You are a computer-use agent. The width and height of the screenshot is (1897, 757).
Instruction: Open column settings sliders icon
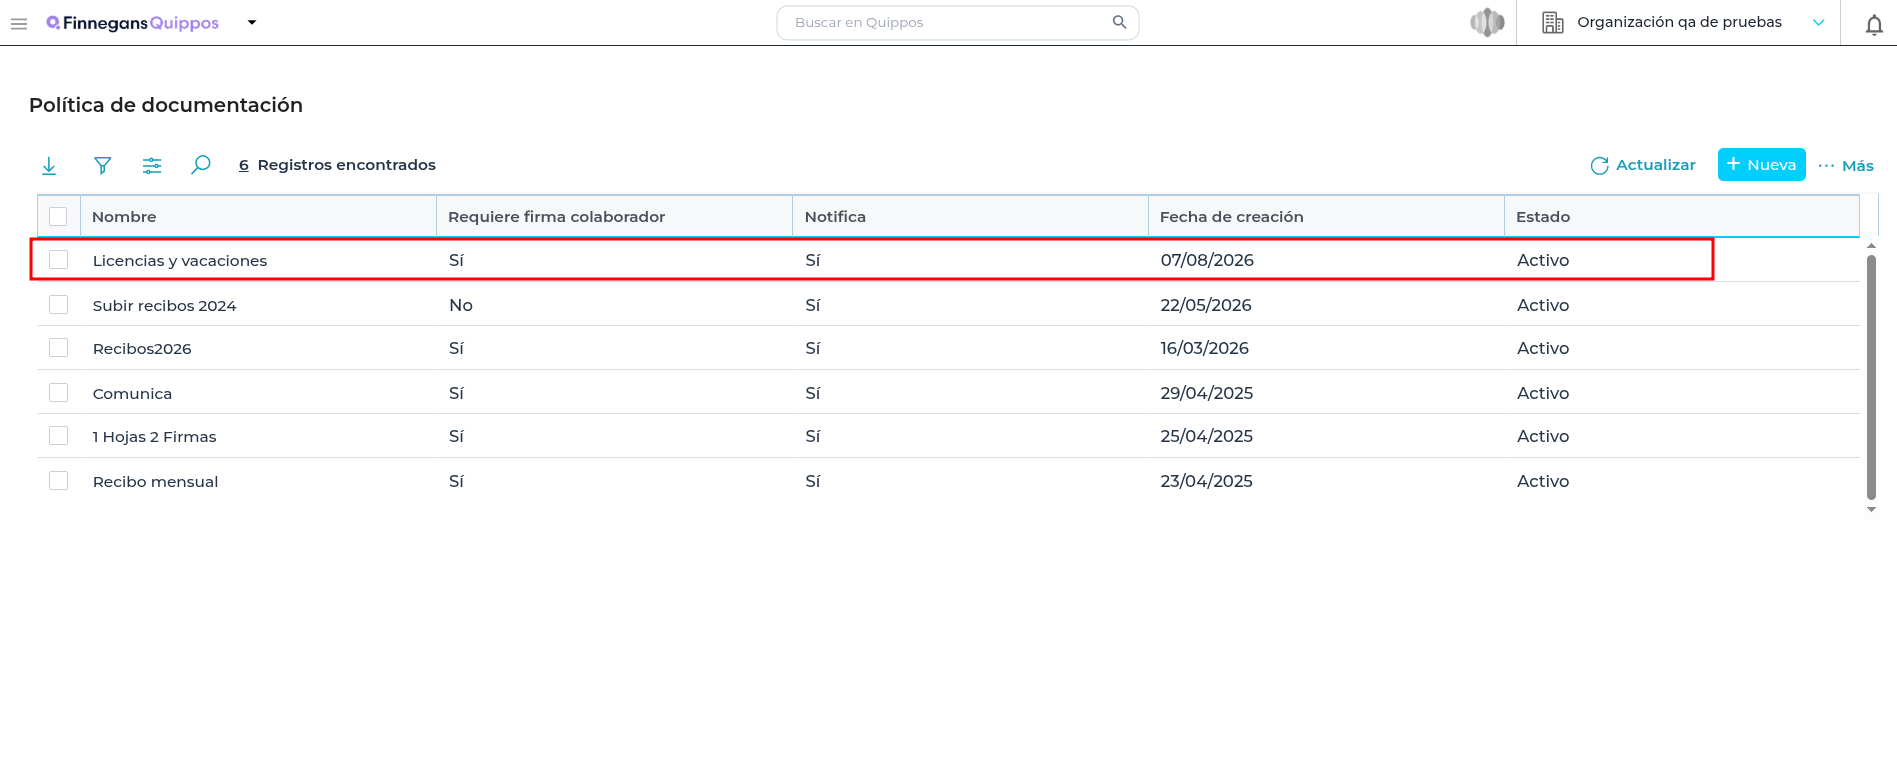[x=152, y=165]
